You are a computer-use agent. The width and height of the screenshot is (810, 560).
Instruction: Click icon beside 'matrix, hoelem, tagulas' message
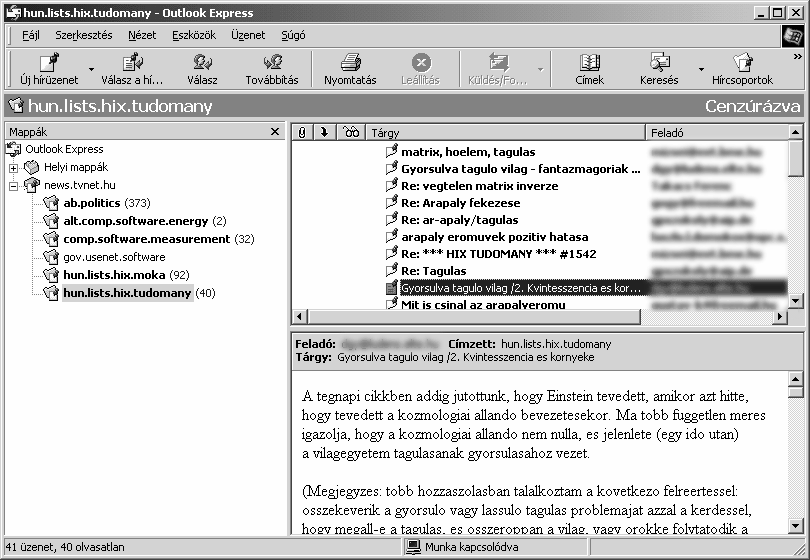392,151
